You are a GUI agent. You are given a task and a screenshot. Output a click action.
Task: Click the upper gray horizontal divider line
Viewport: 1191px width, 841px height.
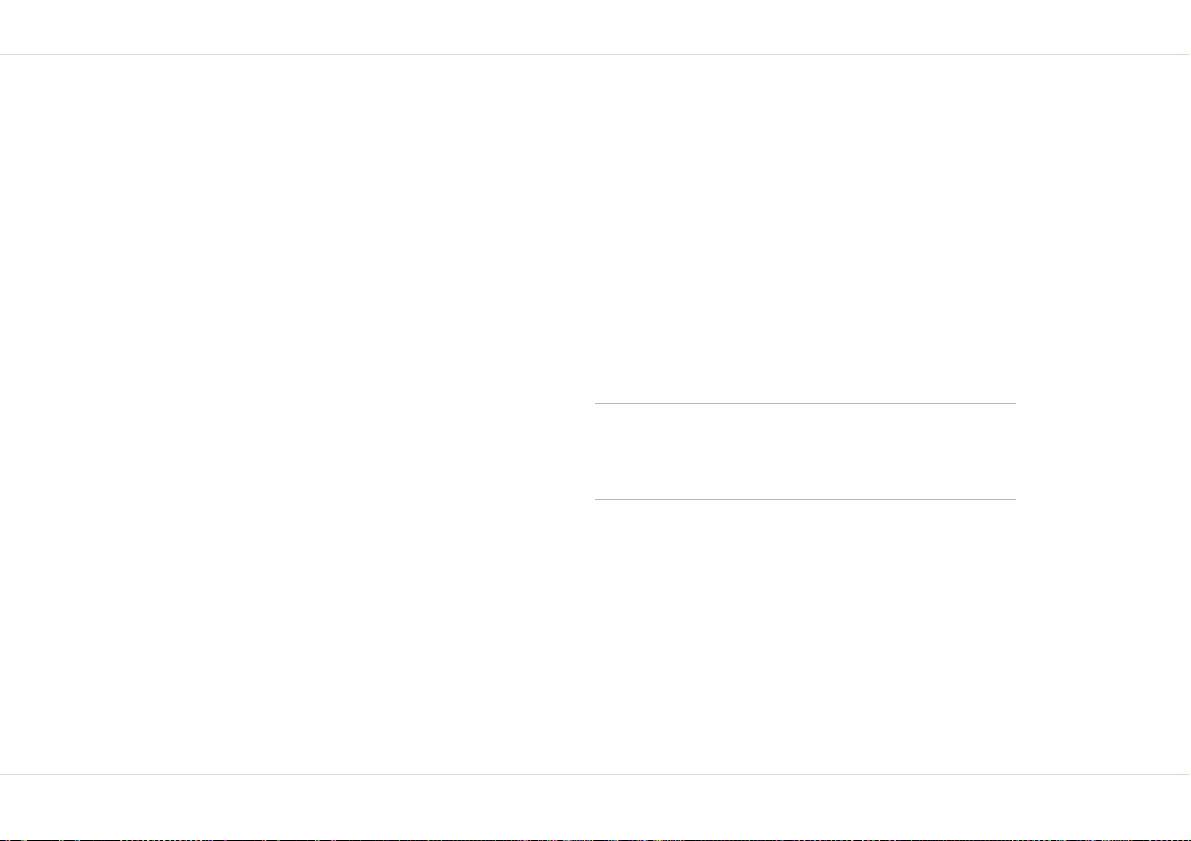click(x=805, y=403)
